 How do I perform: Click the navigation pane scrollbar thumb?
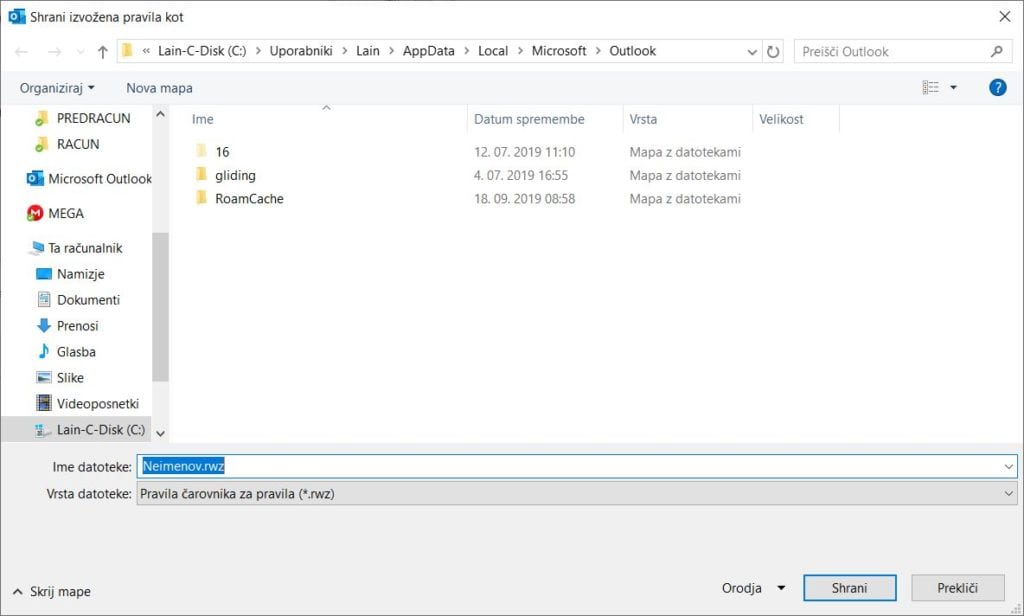pyautogui.click(x=160, y=307)
